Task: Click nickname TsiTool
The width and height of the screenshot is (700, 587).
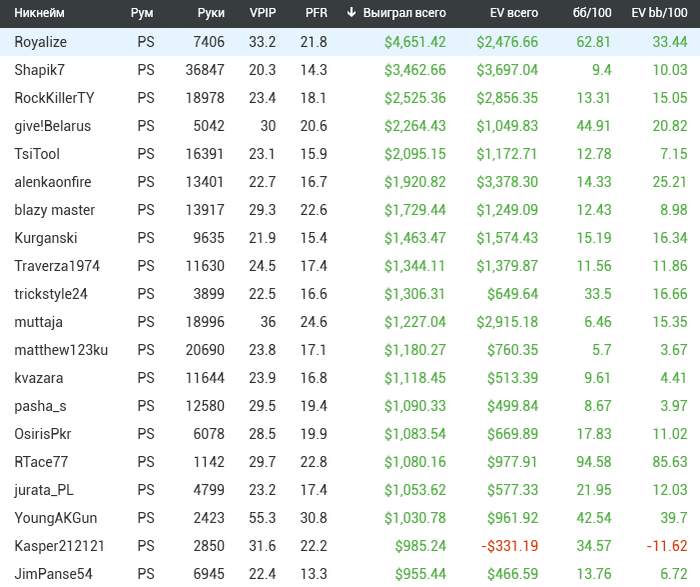Action: 37,154
